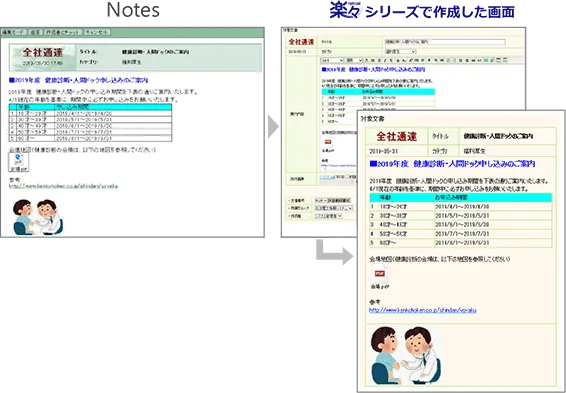
Task: Toggle the checkbox in the attachment row
Action: [347, 177]
